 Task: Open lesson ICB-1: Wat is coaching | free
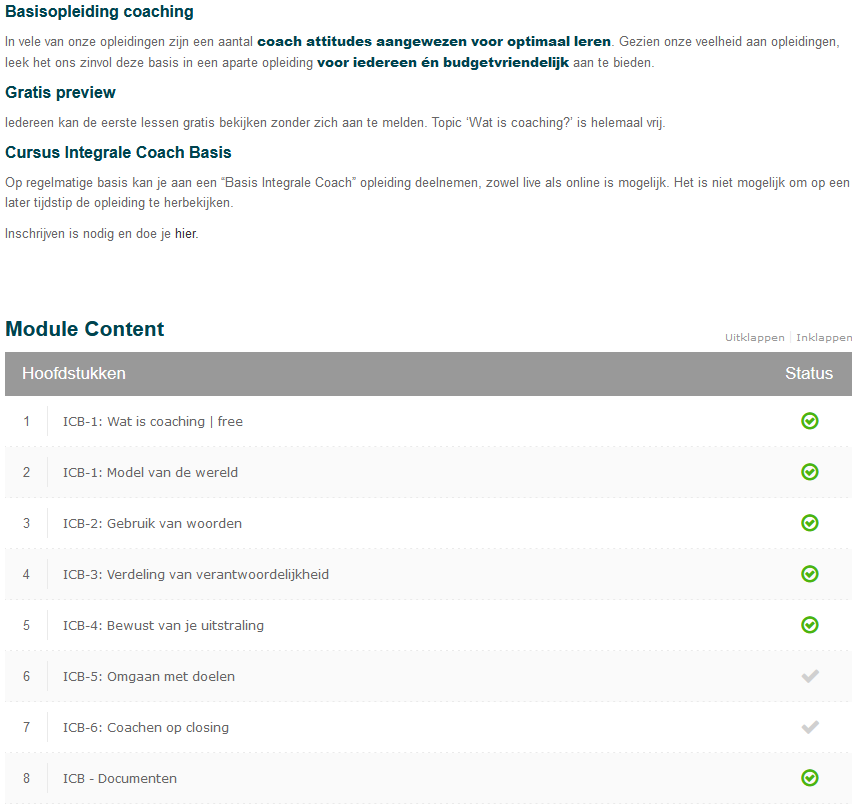pyautogui.click(x=153, y=422)
